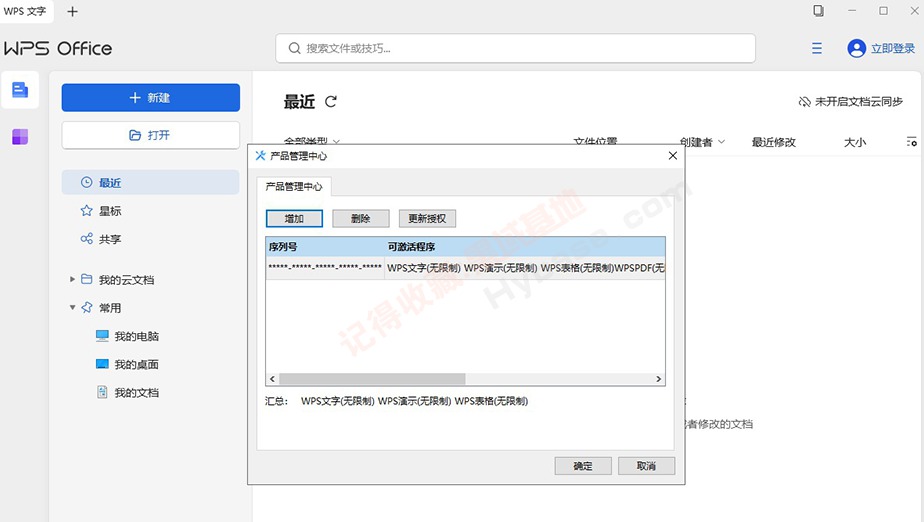Click the document icon beside 我的文档

[102, 392]
